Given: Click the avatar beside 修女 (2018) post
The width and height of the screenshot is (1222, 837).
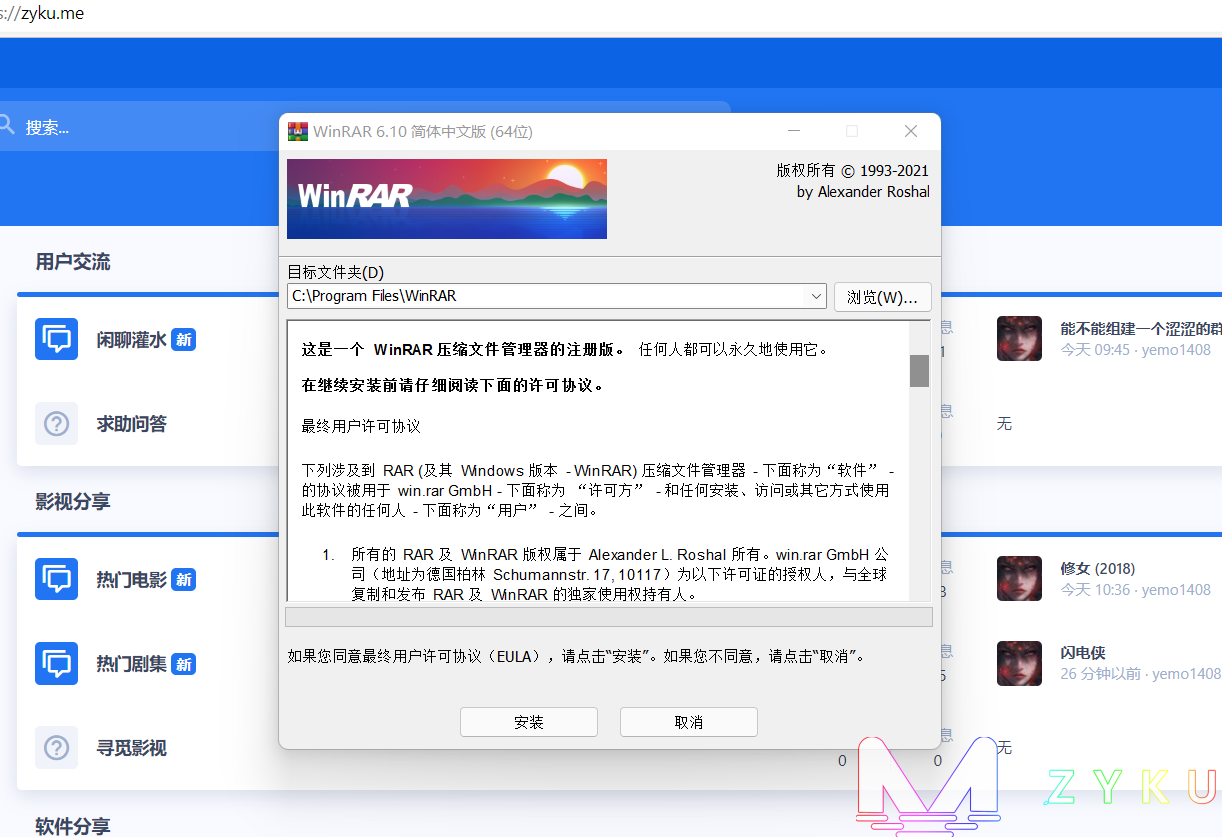Looking at the screenshot, I should coord(1019,579).
